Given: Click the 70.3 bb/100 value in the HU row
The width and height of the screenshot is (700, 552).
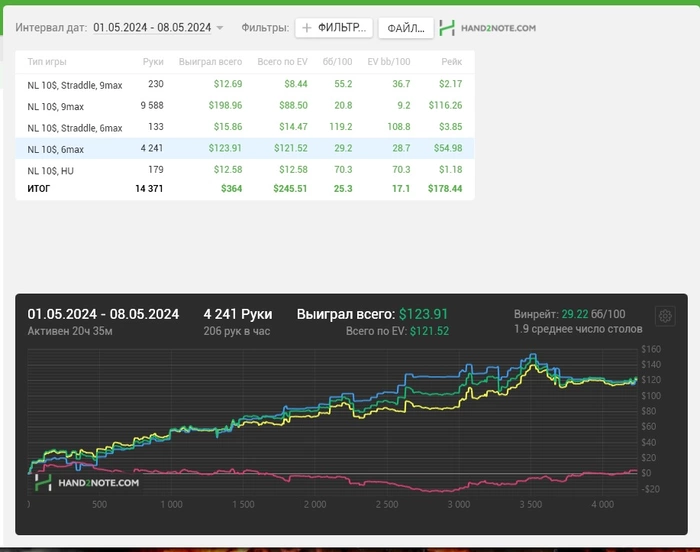Looking at the screenshot, I should [x=343, y=170].
